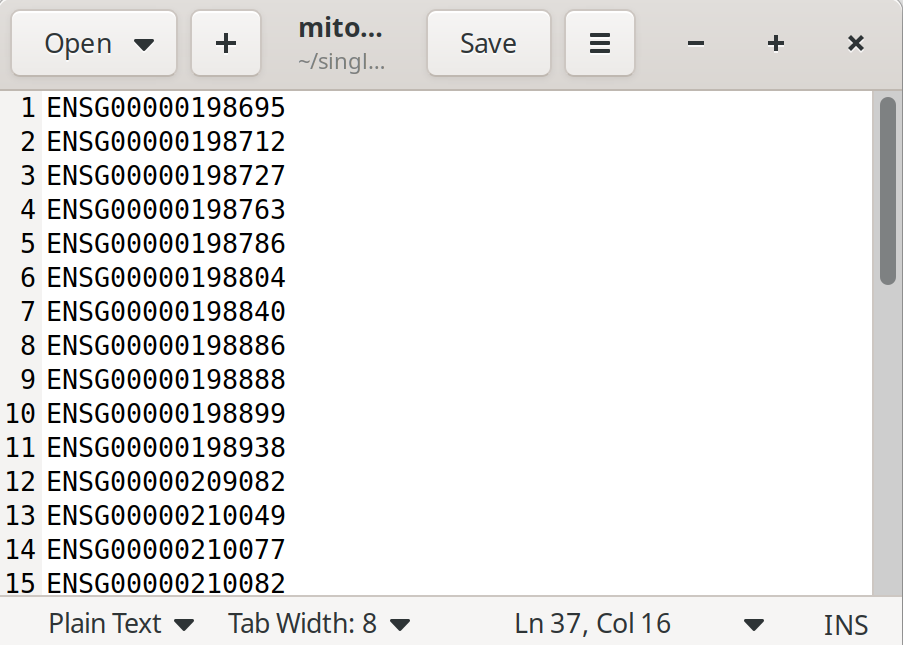This screenshot has height=645, width=903.
Task: Place cursor on line ENSG00000198695
Action: pyautogui.click(x=166, y=107)
